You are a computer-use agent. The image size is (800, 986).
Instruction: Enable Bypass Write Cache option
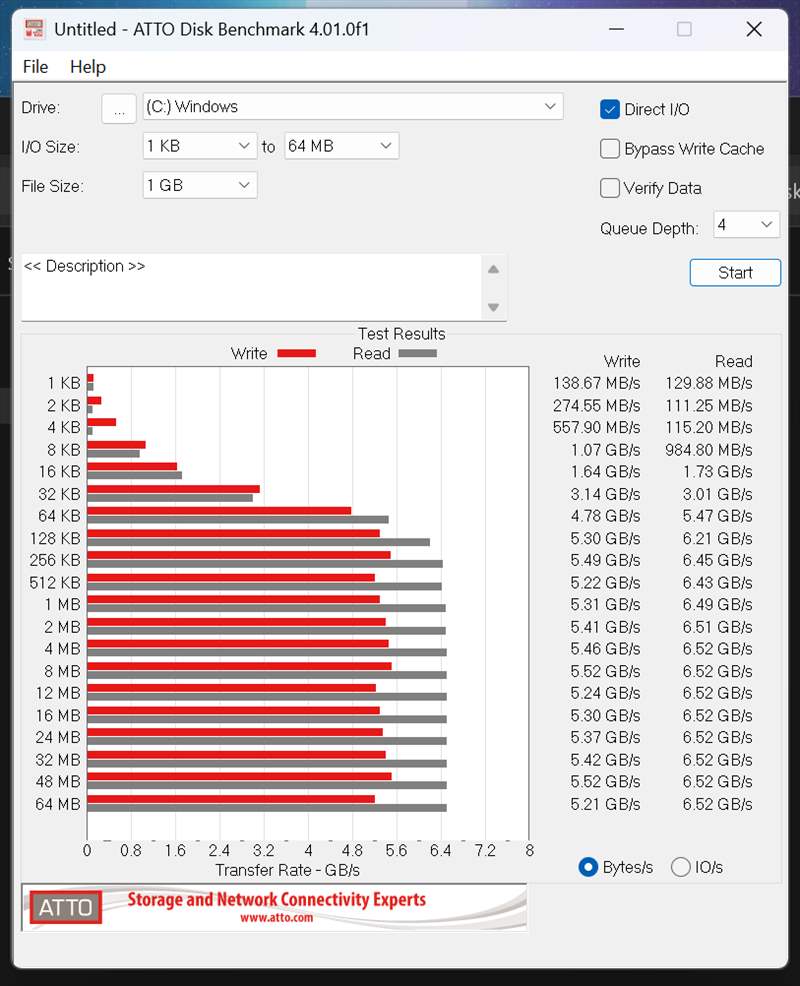point(610,149)
